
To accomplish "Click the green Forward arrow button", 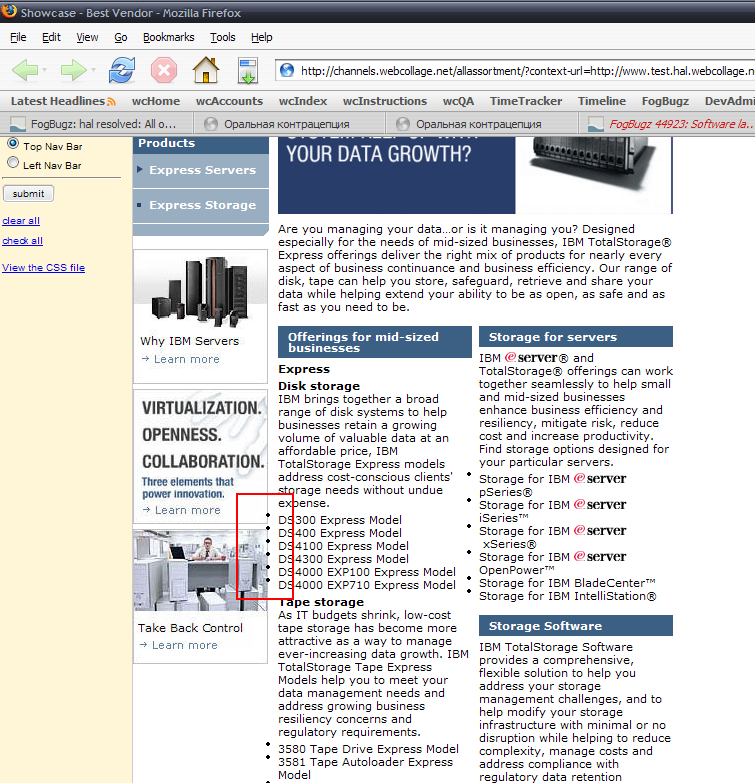I will 72,70.
